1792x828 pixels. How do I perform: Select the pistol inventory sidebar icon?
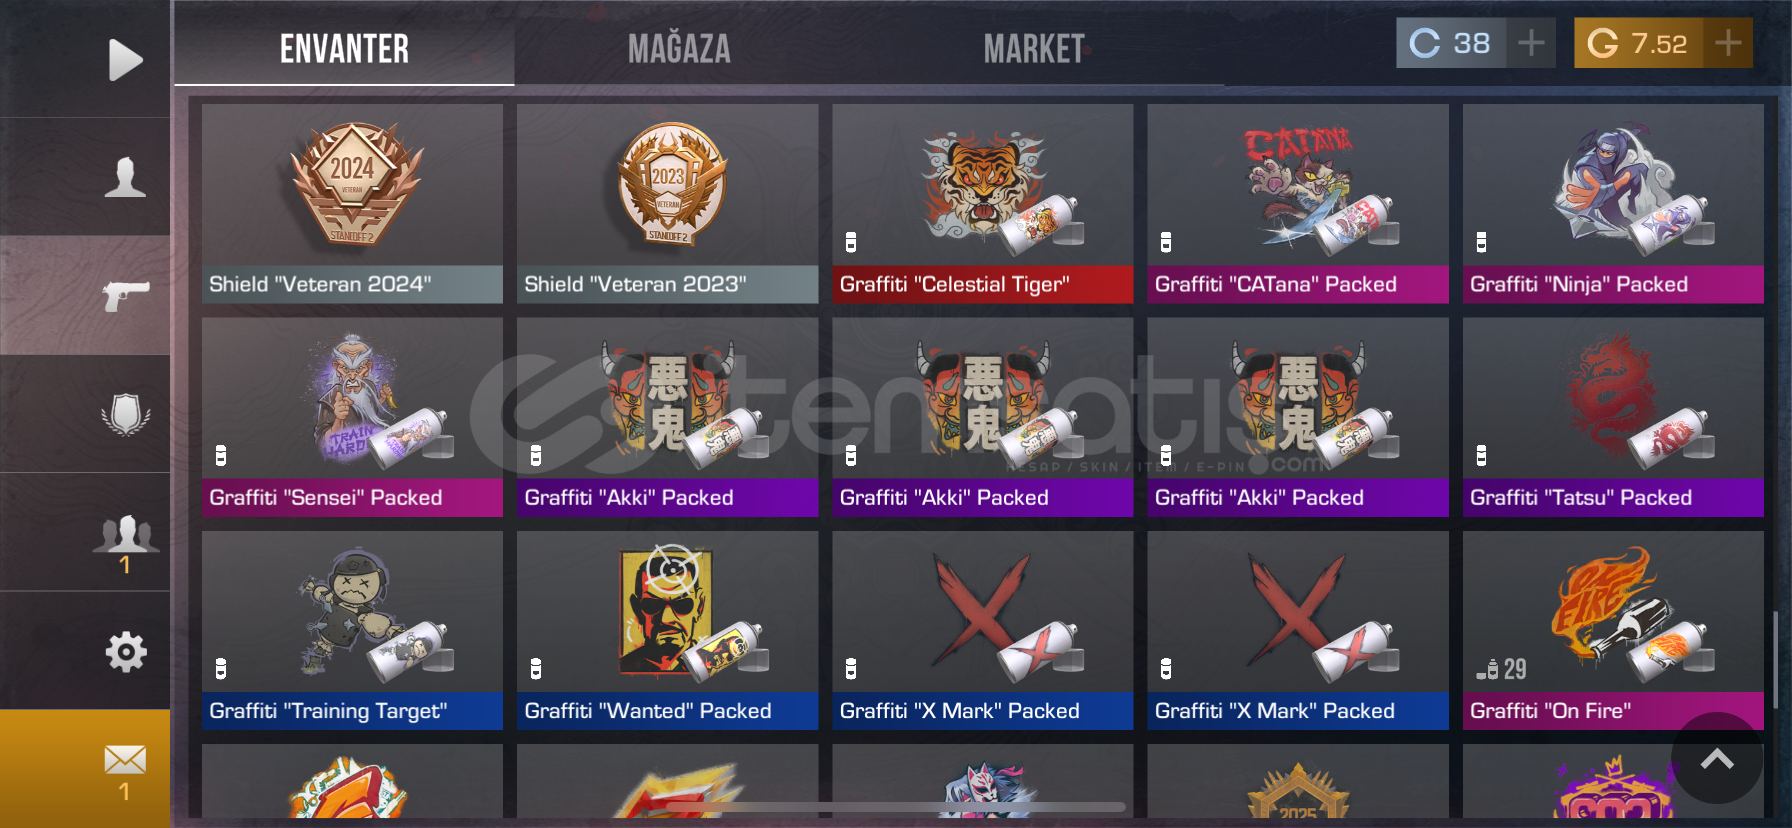tap(125, 295)
